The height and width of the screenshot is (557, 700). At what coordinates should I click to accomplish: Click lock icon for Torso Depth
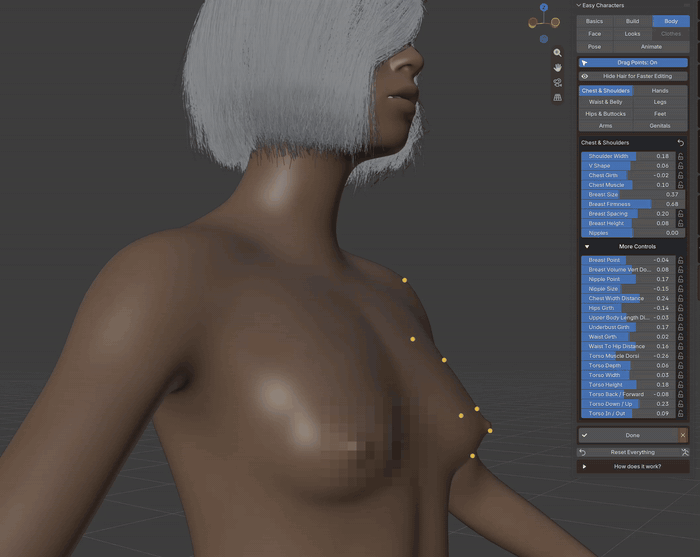(x=680, y=366)
